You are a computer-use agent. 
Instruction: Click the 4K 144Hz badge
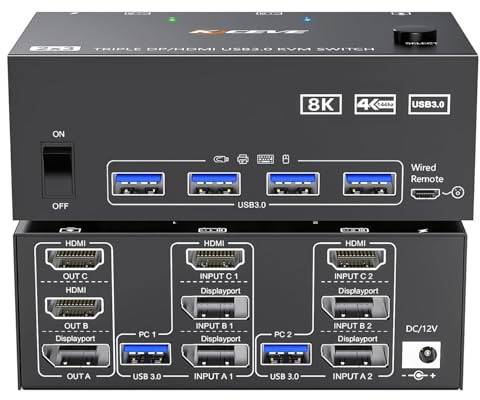375,104
